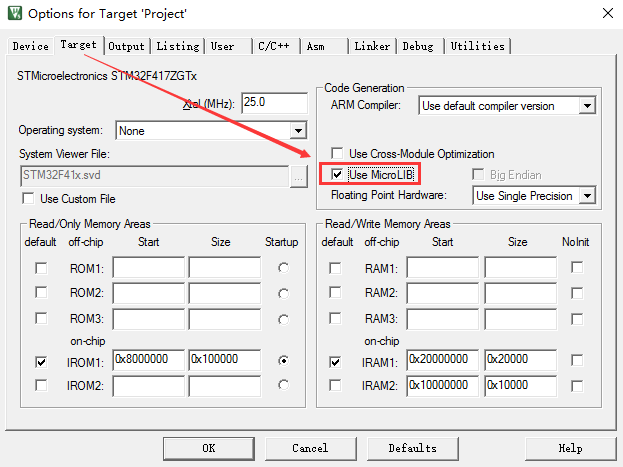Click the IRAM2 Size field 0x10000

pos(520,386)
